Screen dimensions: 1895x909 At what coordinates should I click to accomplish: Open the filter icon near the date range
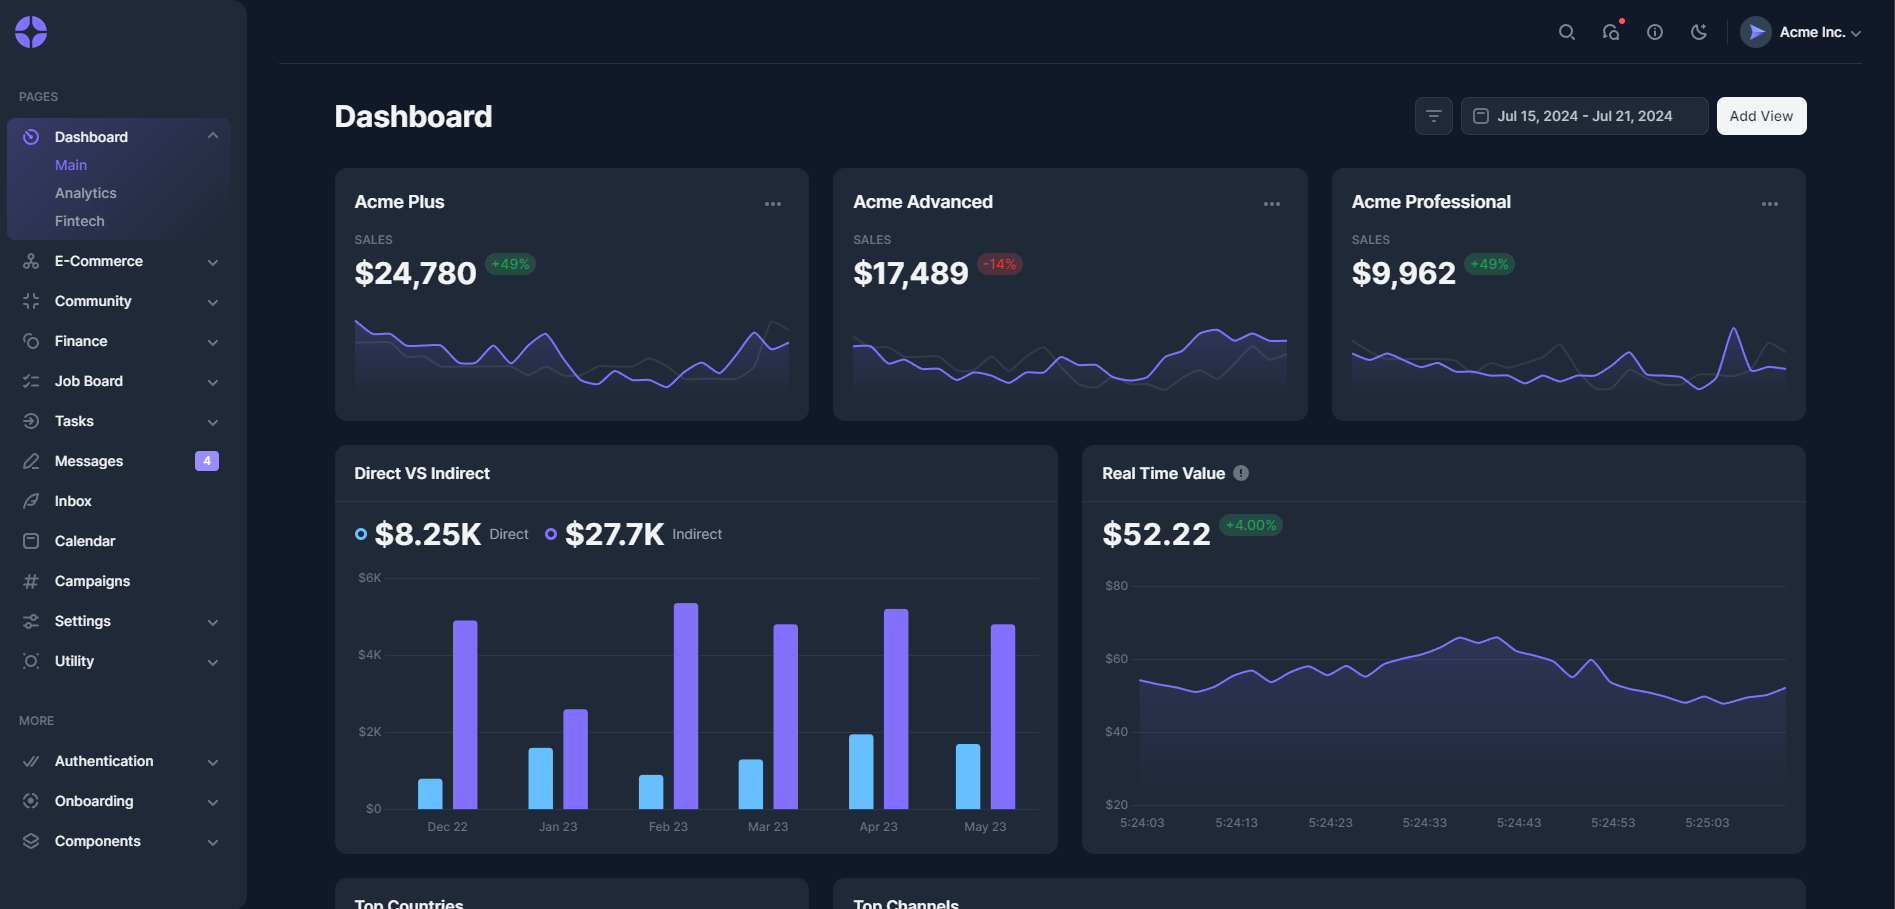[1433, 115]
